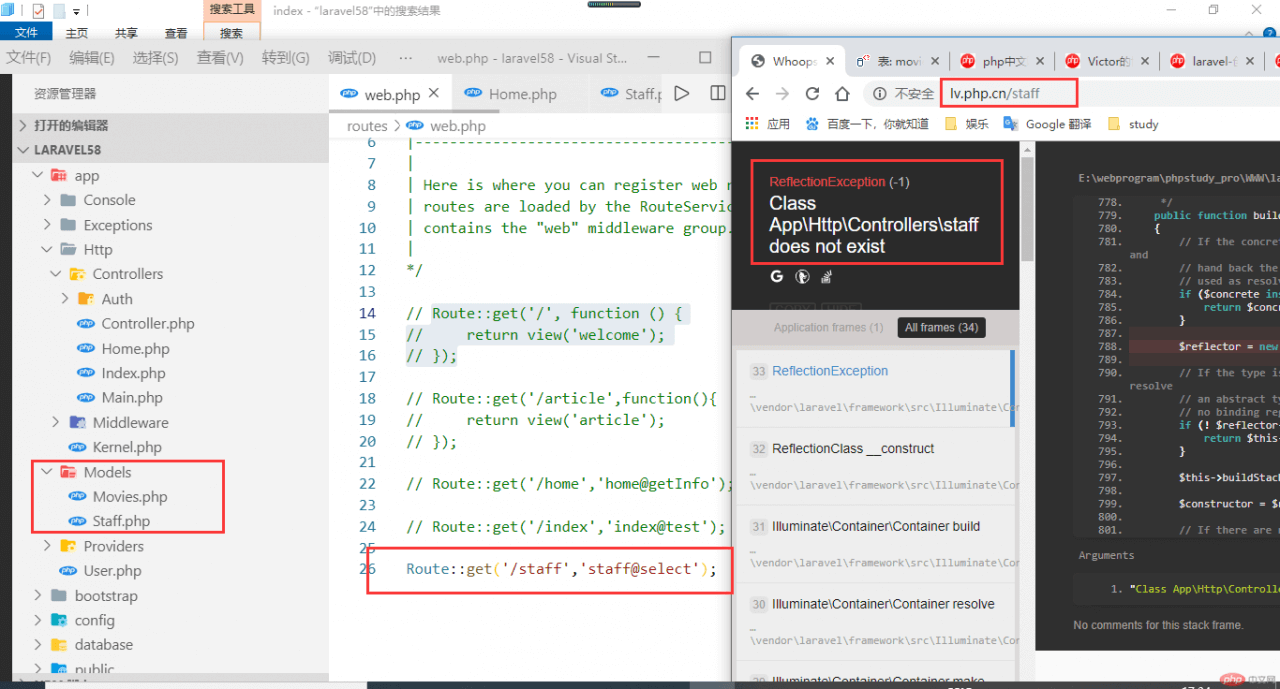This screenshot has width=1280, height=689.
Task: Expand the Auth folder
Action: tap(66, 299)
